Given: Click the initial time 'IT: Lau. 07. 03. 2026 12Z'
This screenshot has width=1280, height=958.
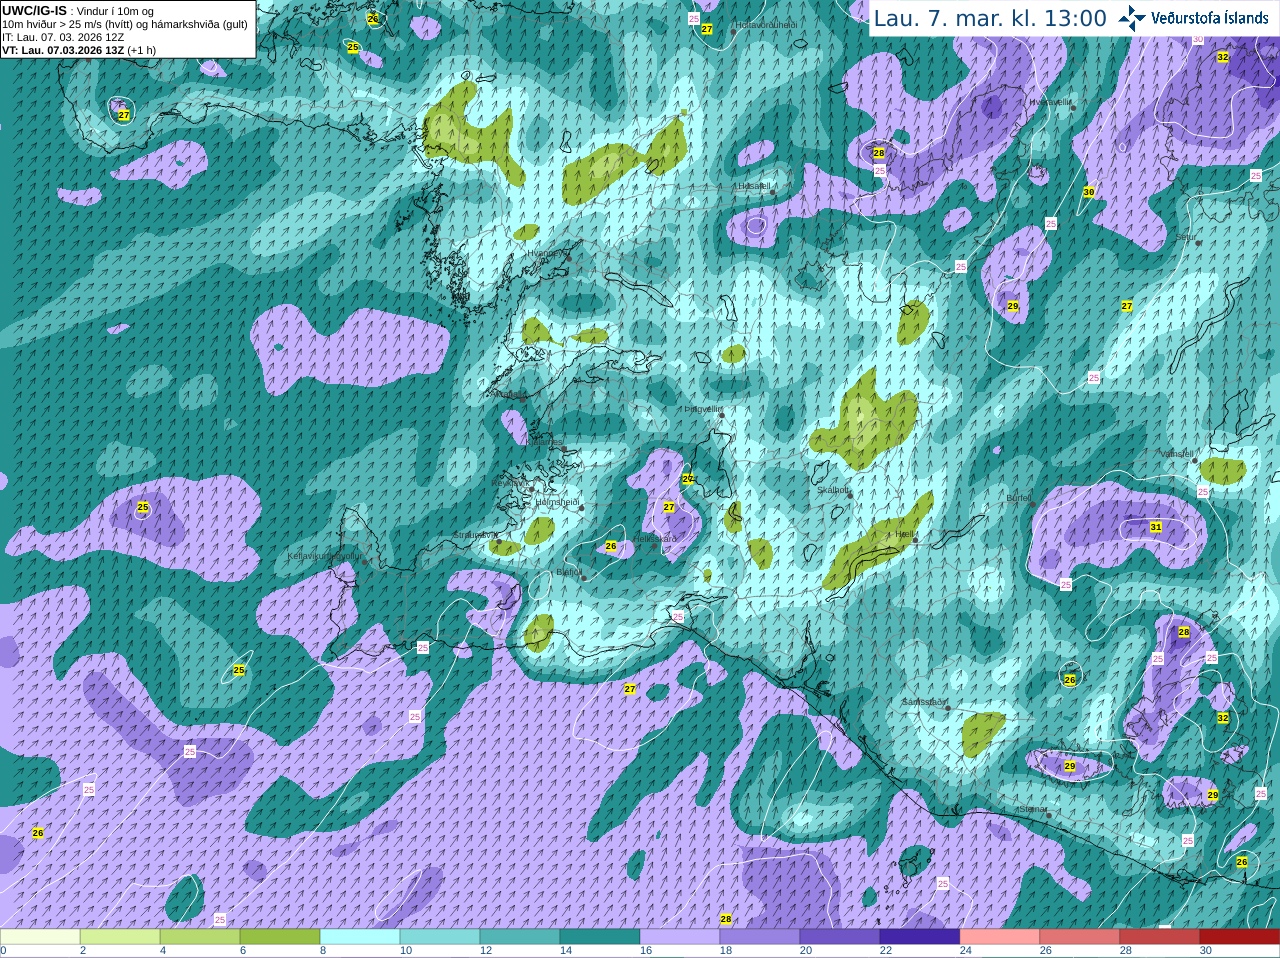Looking at the screenshot, I should pos(63,37).
